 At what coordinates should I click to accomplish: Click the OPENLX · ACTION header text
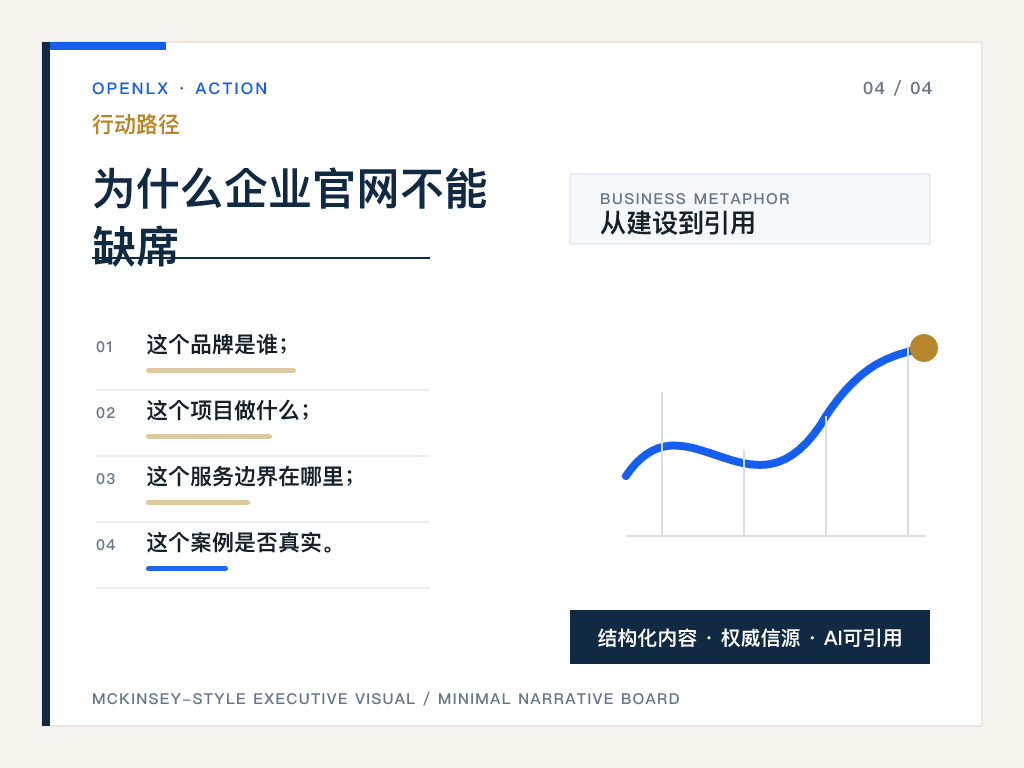click(x=180, y=88)
